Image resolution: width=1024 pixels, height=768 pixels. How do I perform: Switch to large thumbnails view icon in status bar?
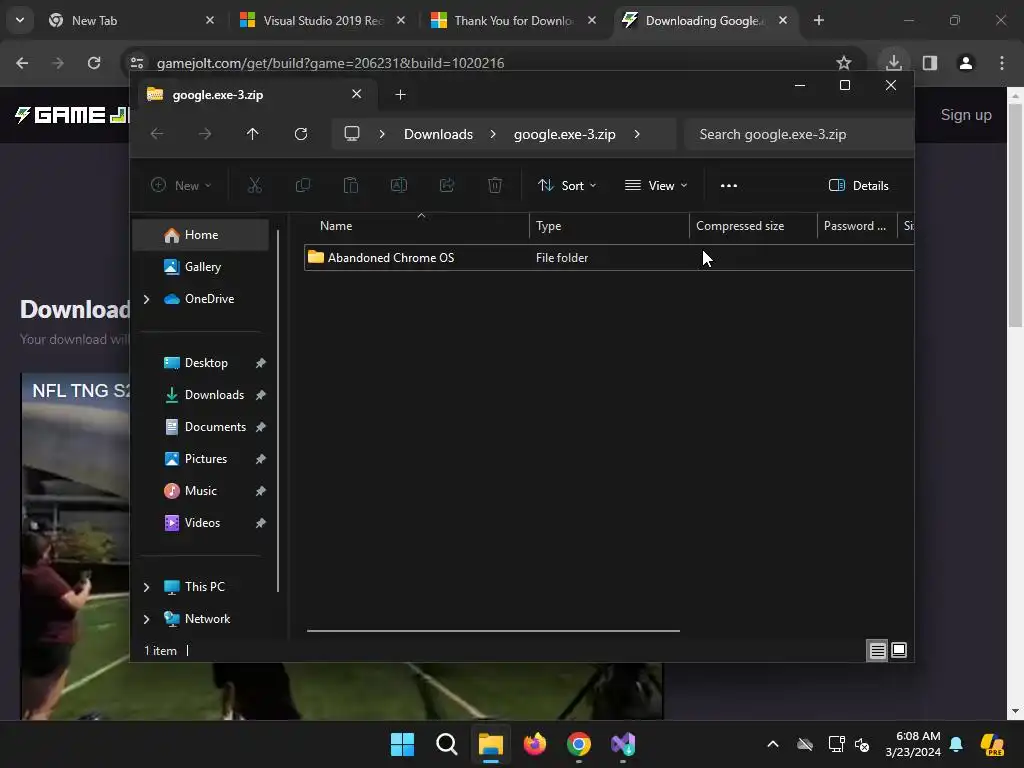899,650
